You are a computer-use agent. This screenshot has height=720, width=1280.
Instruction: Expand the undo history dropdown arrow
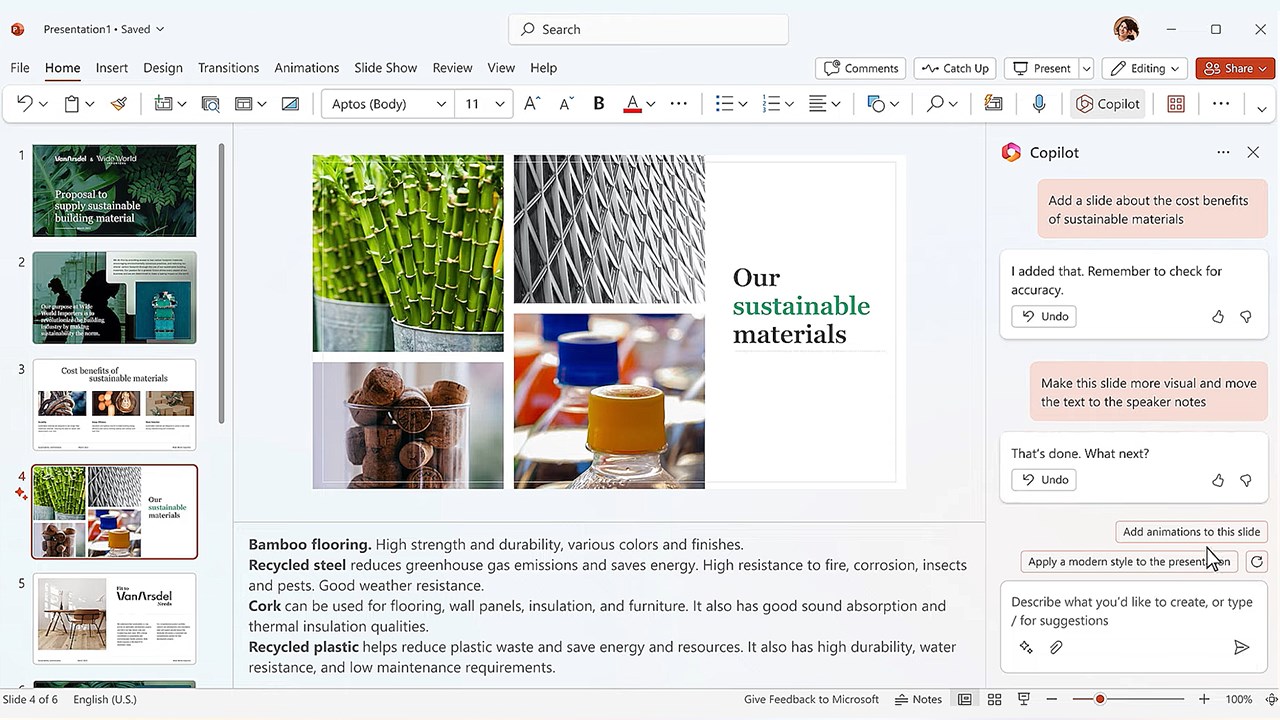coord(43,104)
